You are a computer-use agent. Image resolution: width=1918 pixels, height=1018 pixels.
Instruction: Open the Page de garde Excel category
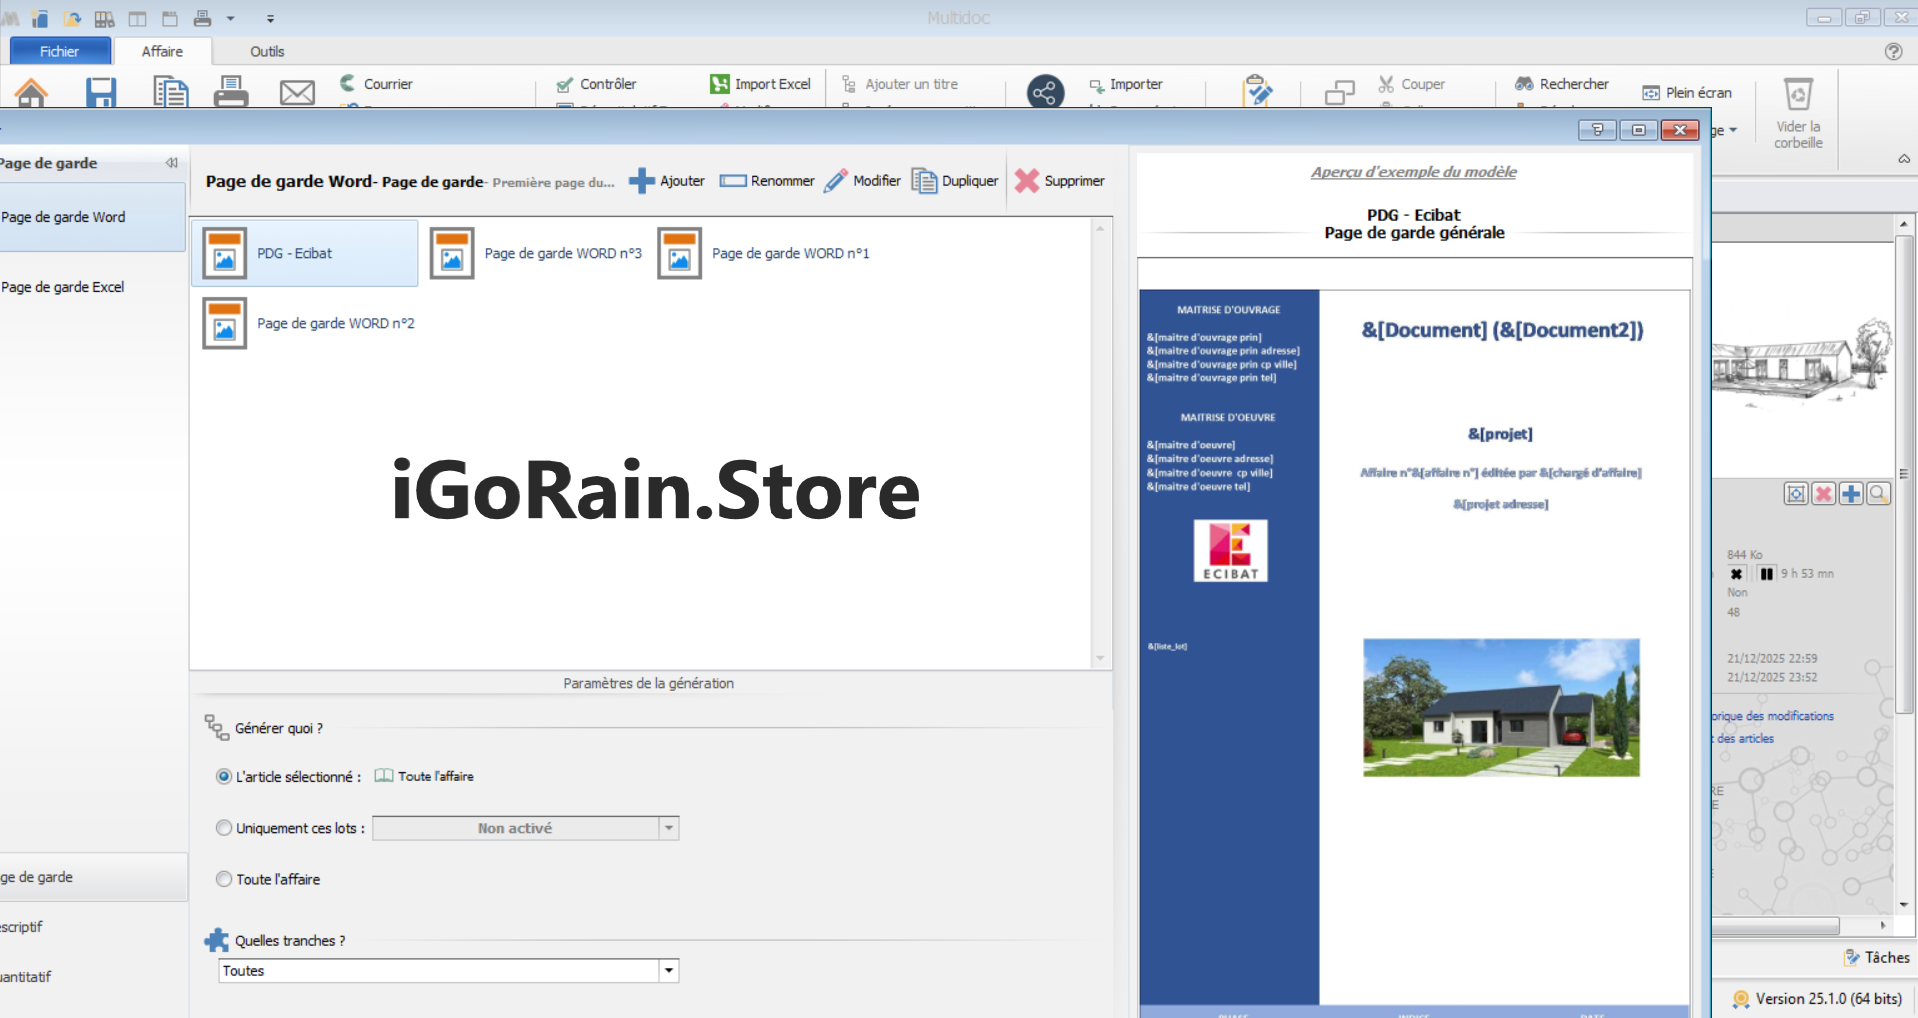63,287
